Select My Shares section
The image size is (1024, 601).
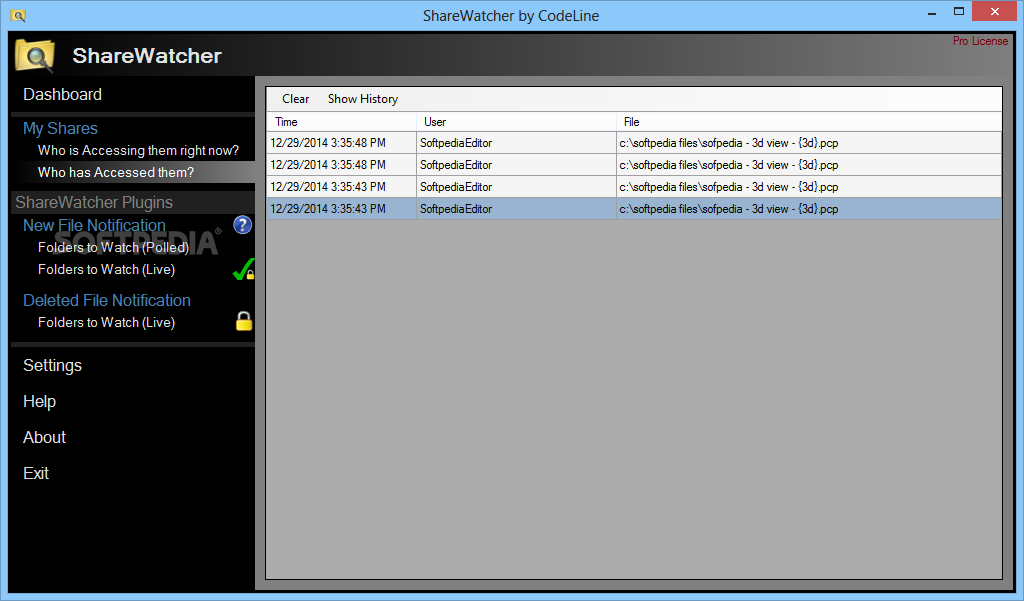click(x=60, y=128)
